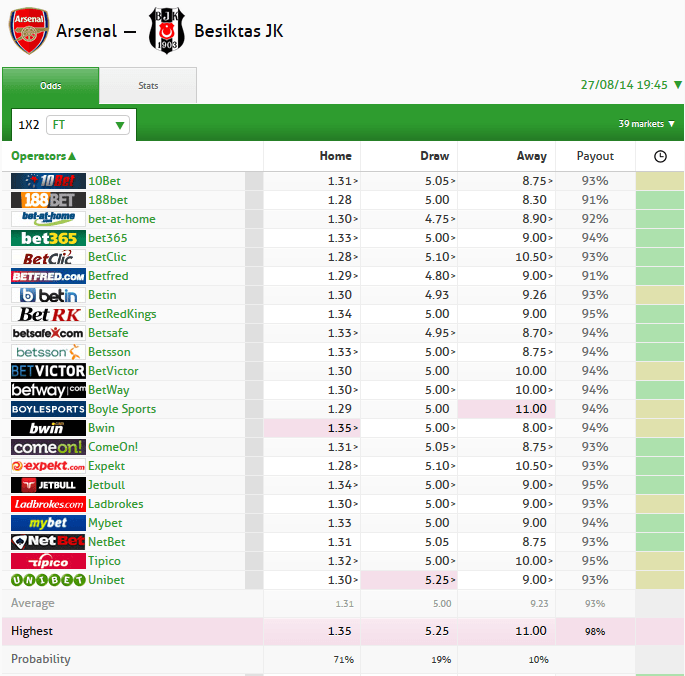Open the BetRedKings operator link

point(122,314)
